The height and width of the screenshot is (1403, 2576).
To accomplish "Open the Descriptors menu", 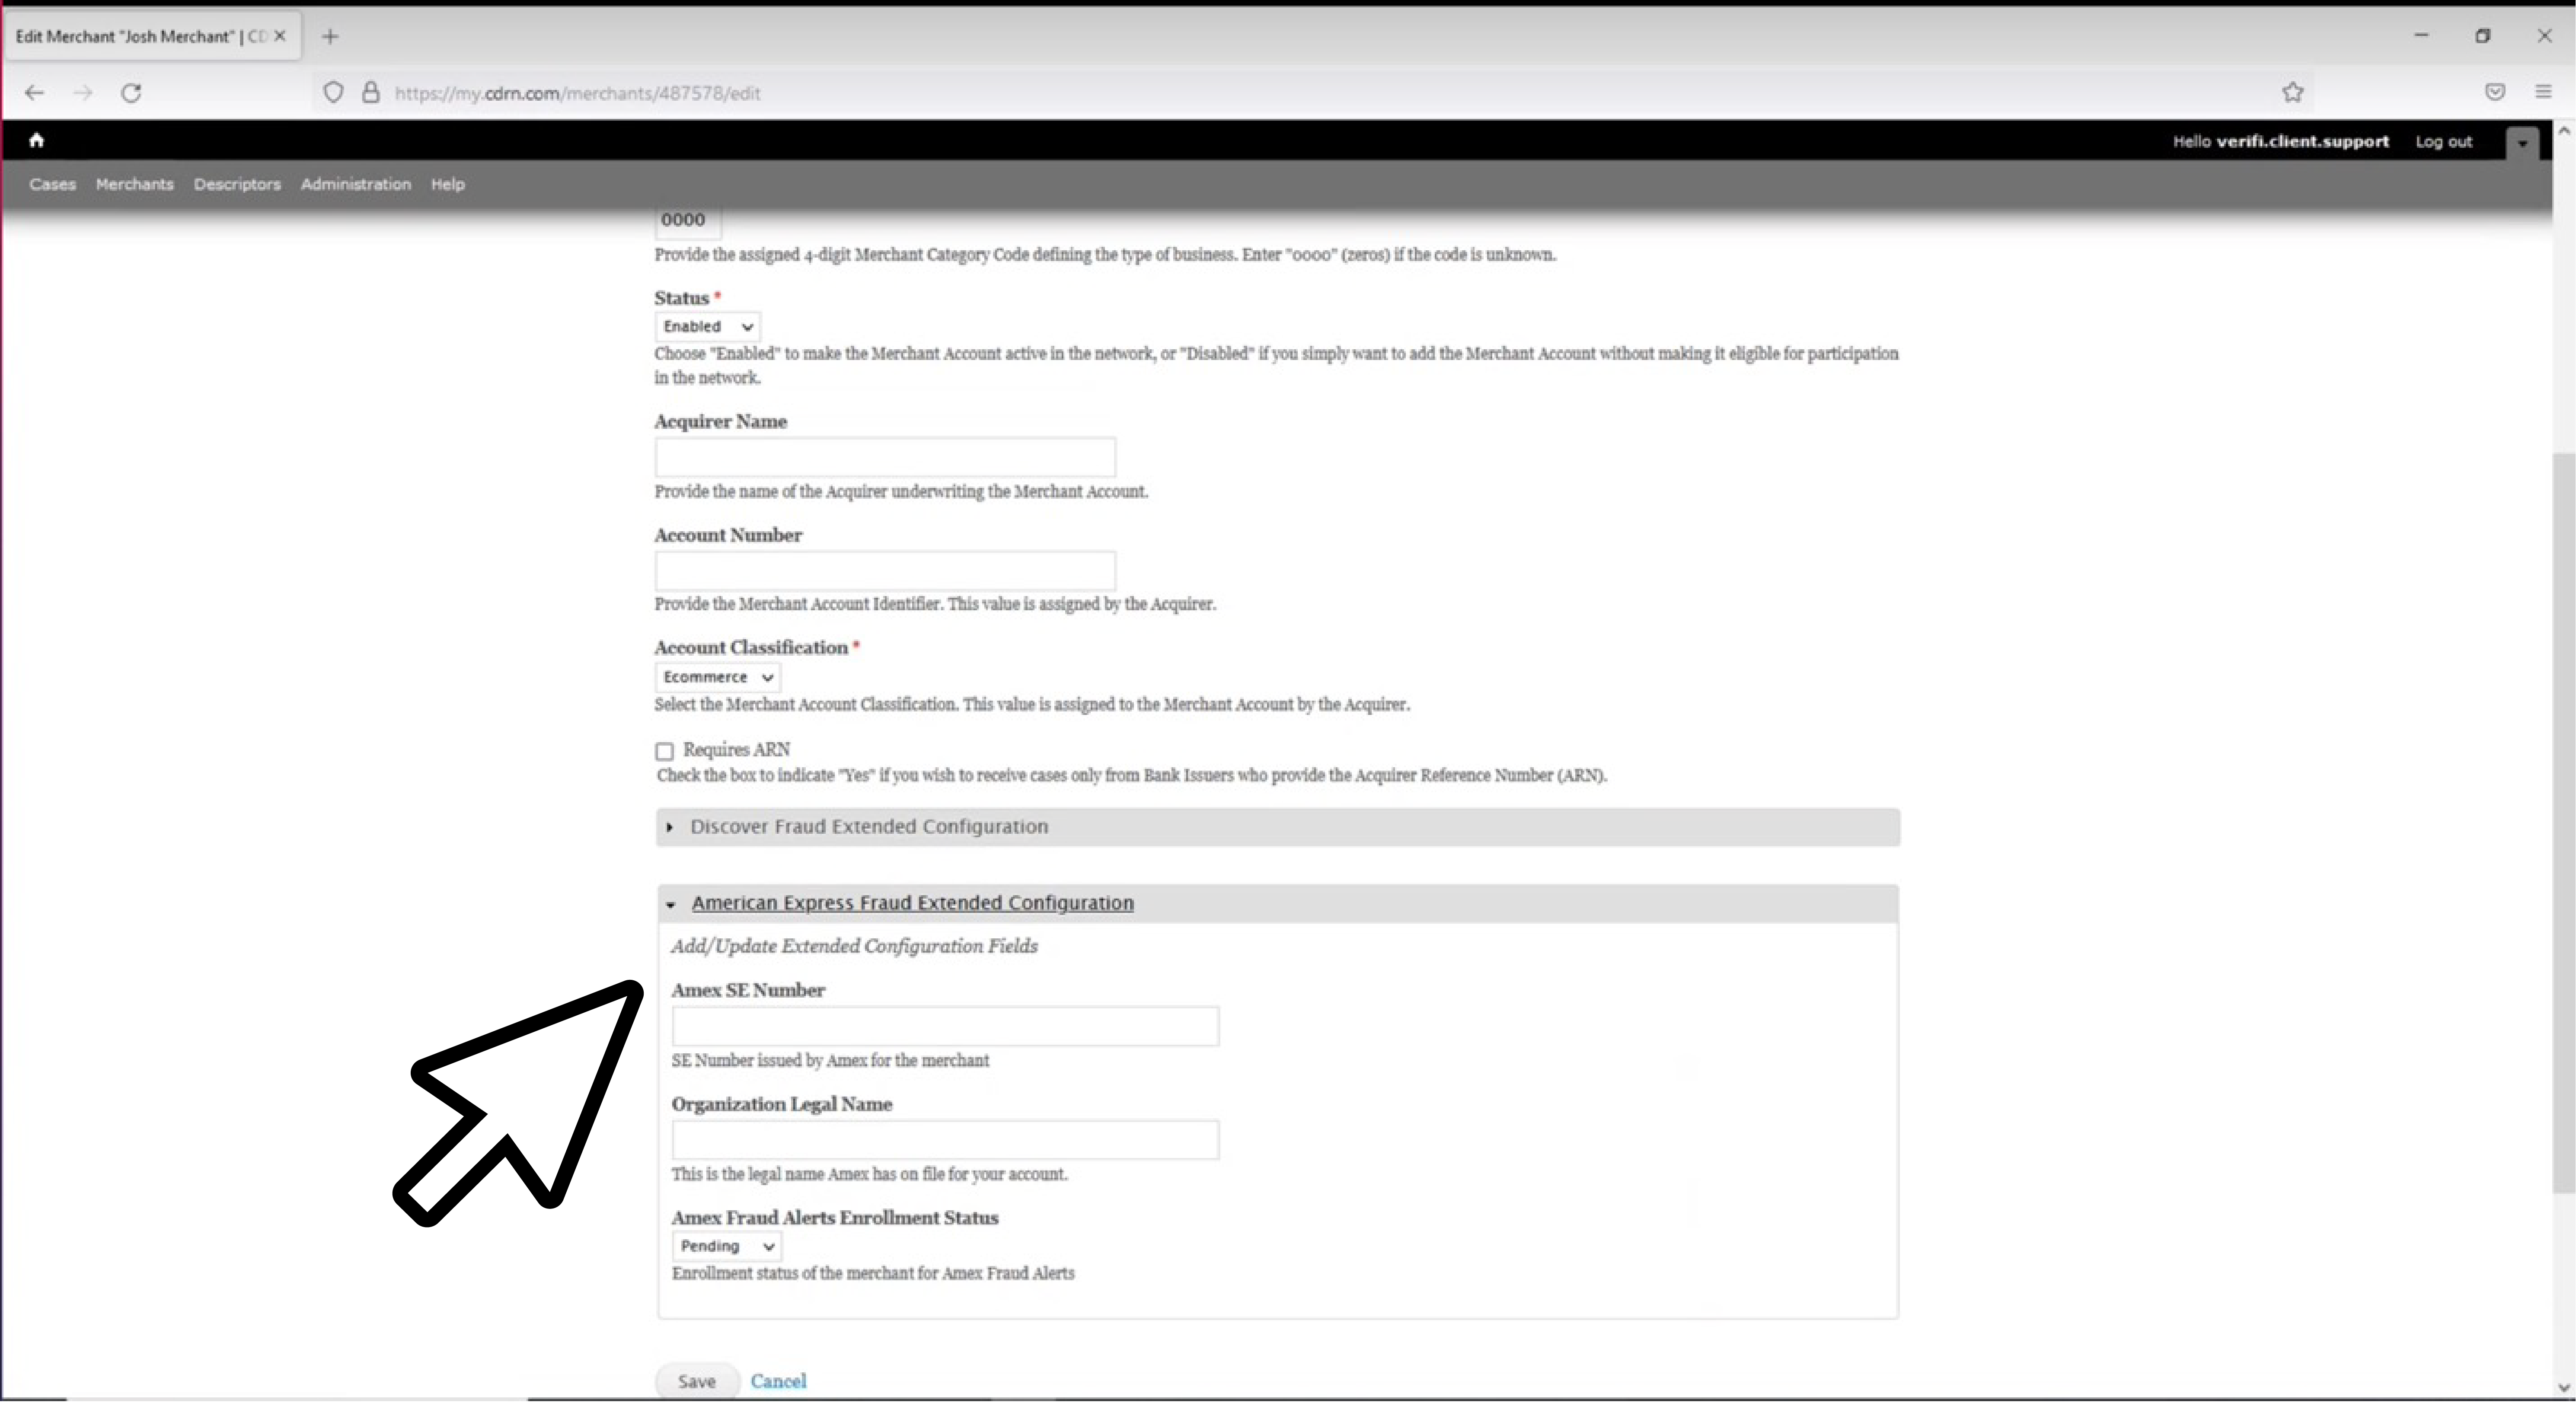I will pyautogui.click(x=237, y=184).
